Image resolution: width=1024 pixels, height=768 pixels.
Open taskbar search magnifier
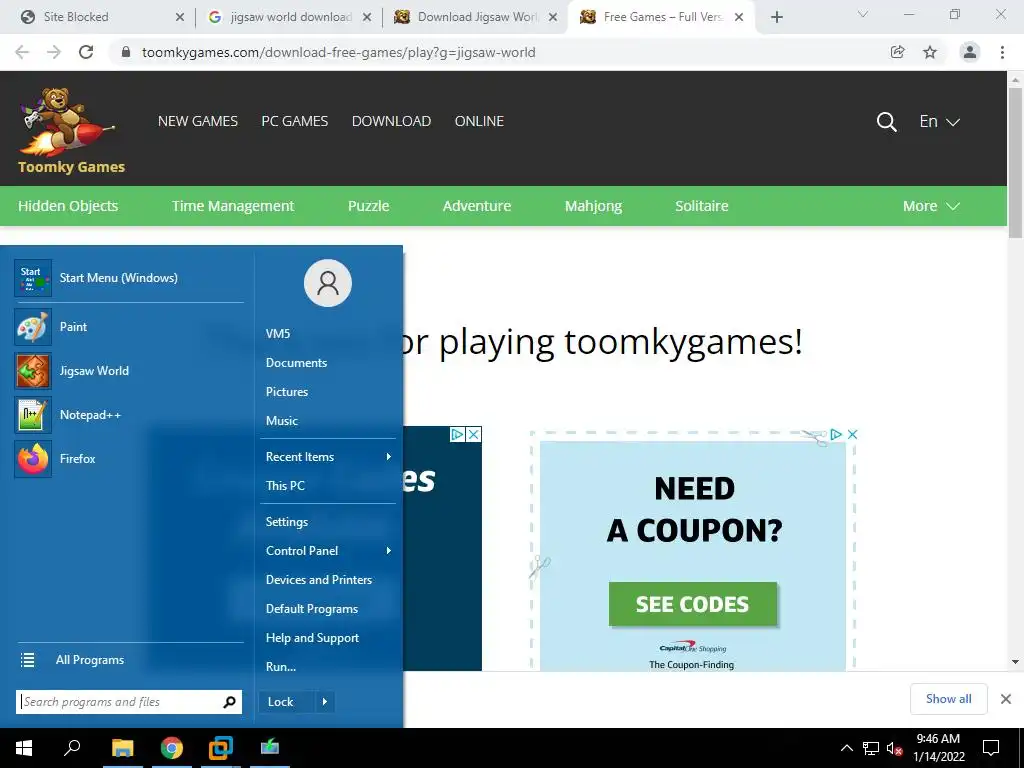(72, 748)
